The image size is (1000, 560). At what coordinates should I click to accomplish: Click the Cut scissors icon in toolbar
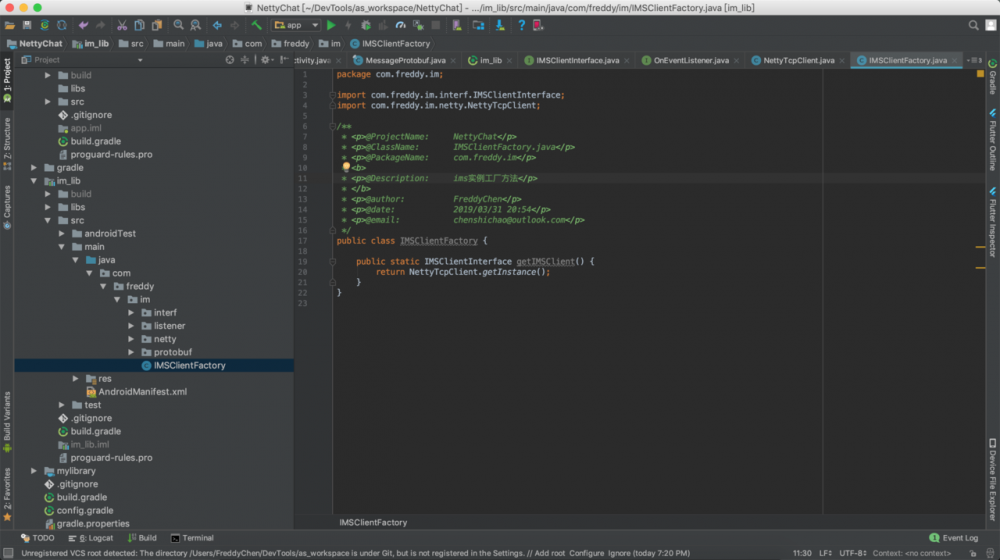click(x=122, y=25)
